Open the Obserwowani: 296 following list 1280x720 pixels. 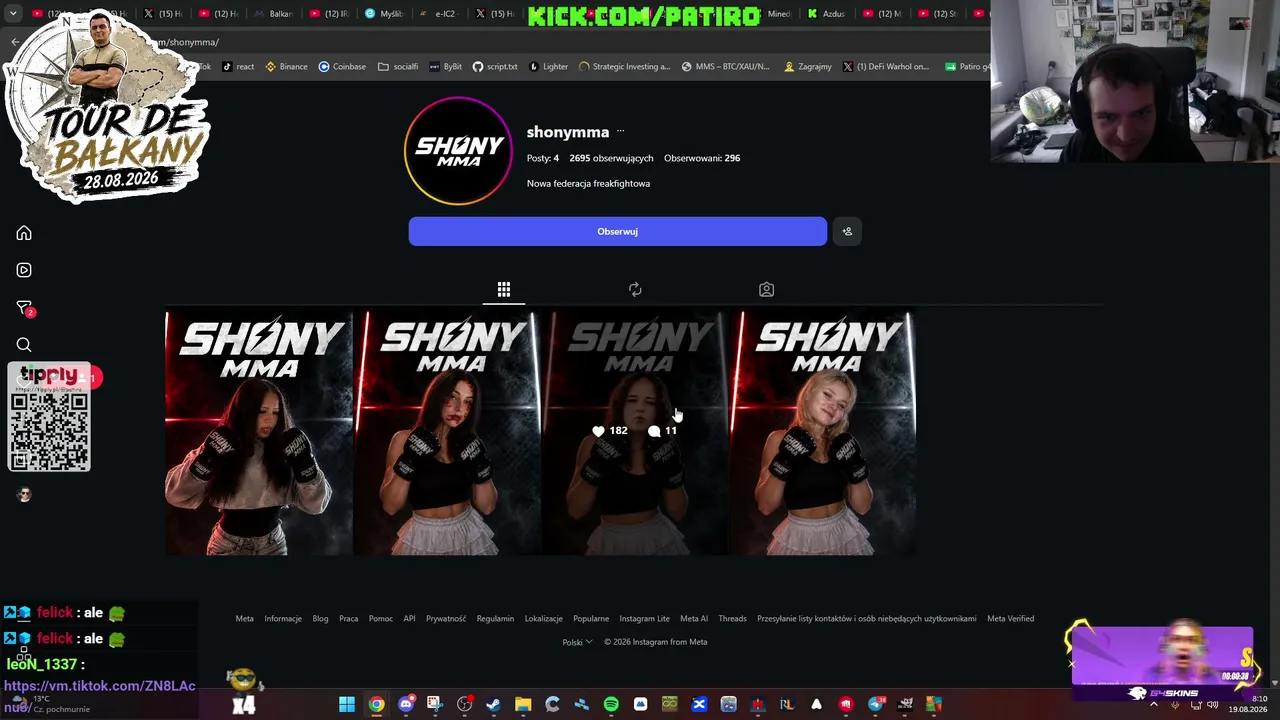(x=702, y=158)
